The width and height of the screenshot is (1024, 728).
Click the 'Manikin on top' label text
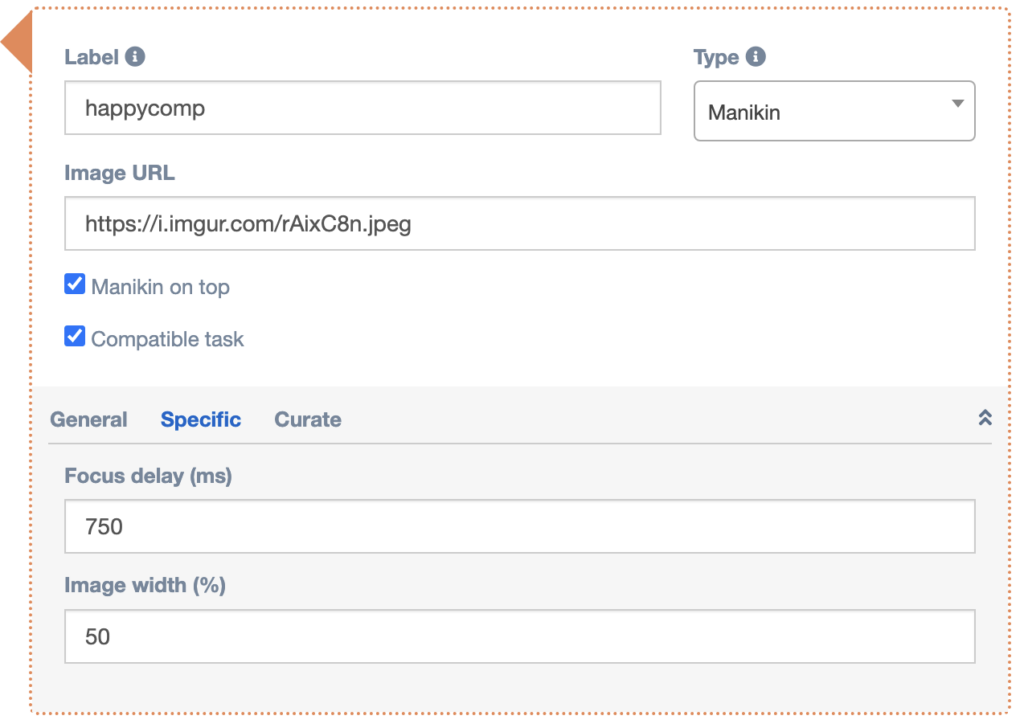point(160,287)
